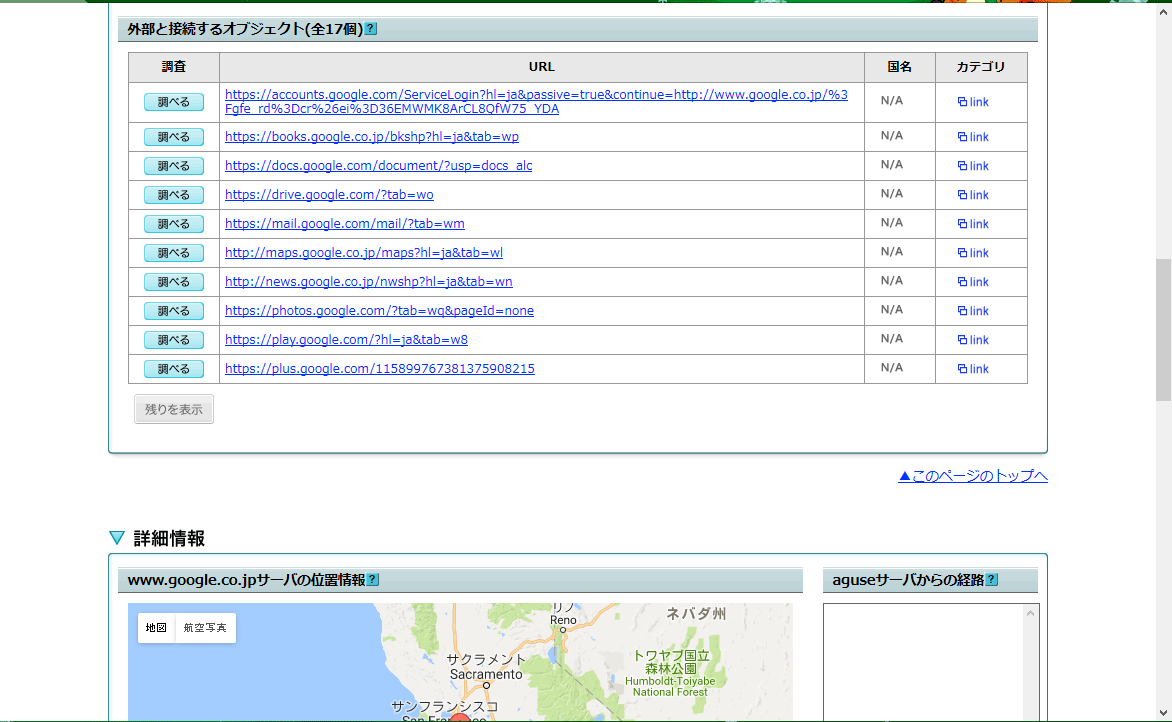Open the books.google.co.jp link
1172x722 pixels.
point(371,137)
